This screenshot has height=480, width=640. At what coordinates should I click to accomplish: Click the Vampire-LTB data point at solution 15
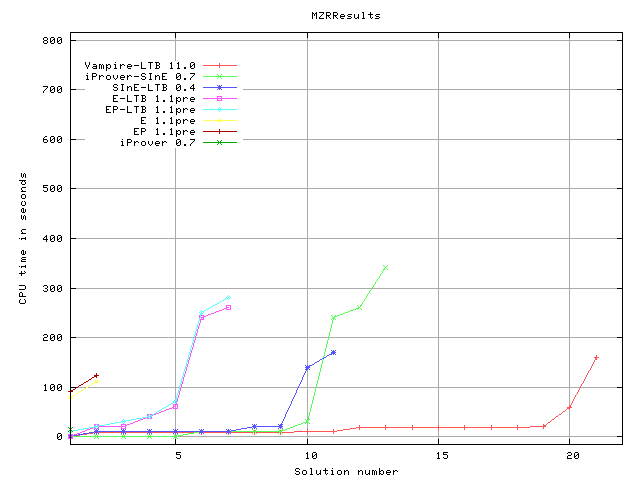click(438, 427)
